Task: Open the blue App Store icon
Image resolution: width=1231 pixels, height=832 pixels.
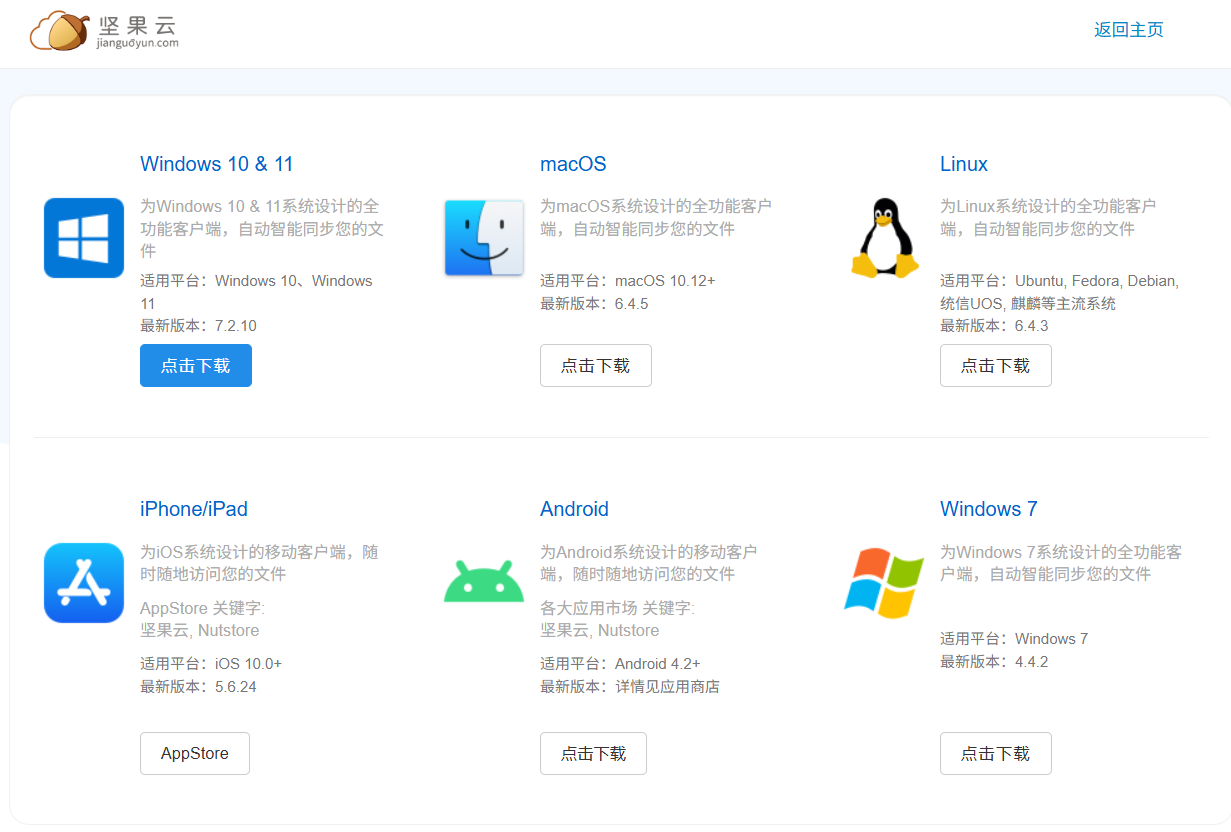Action: click(84, 583)
